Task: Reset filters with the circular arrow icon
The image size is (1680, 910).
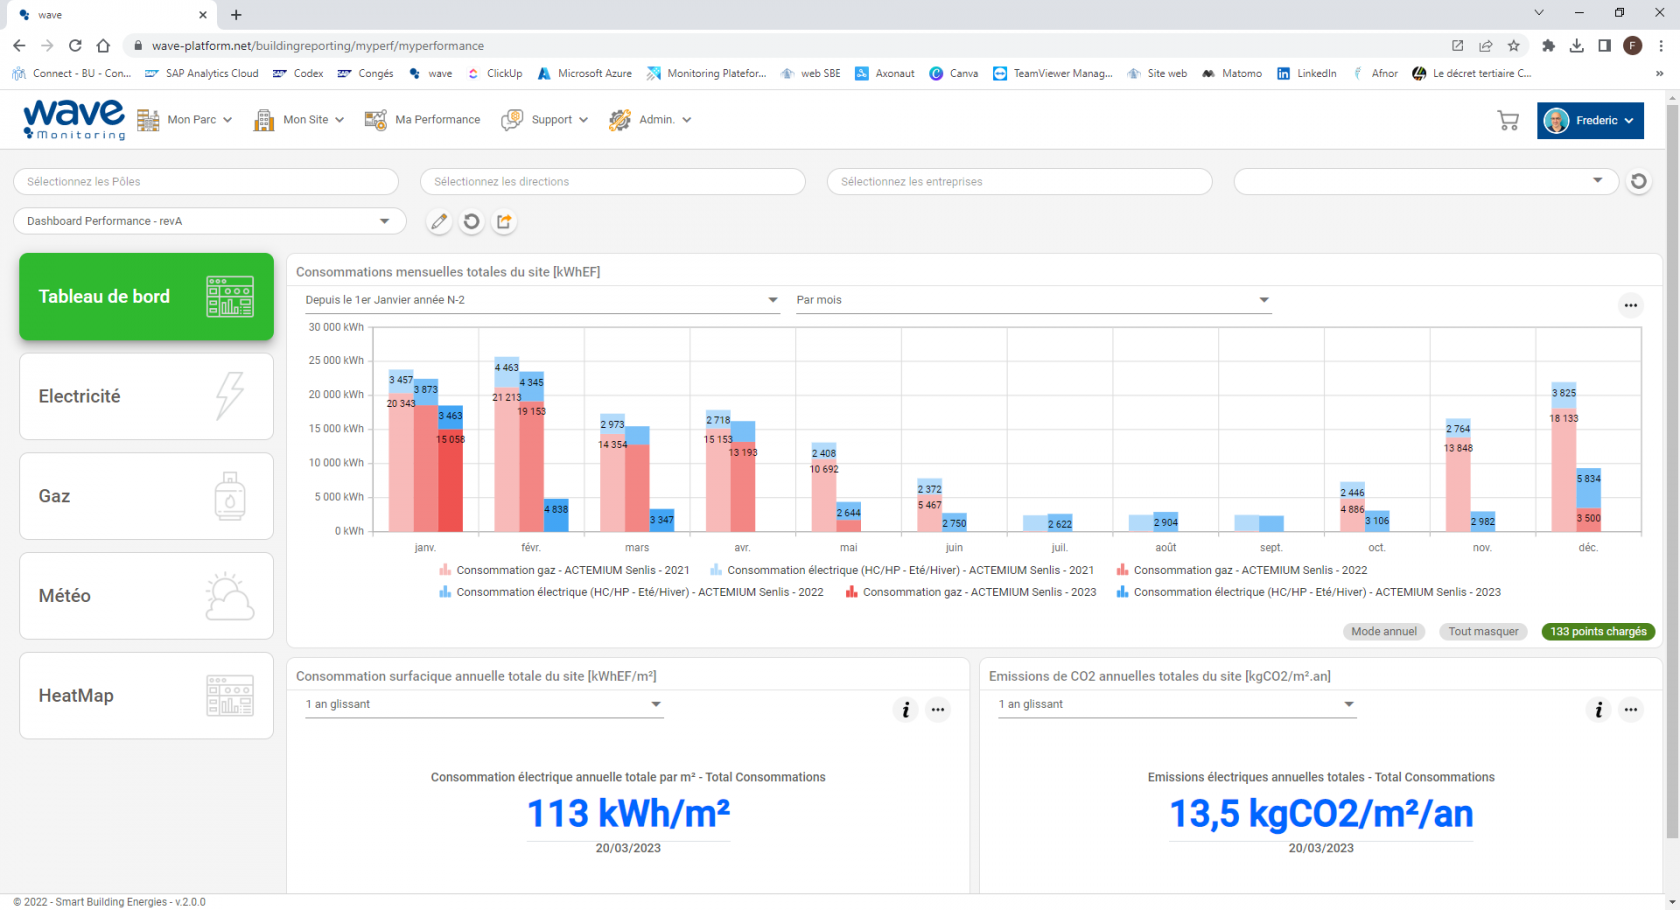Action: click(1639, 181)
